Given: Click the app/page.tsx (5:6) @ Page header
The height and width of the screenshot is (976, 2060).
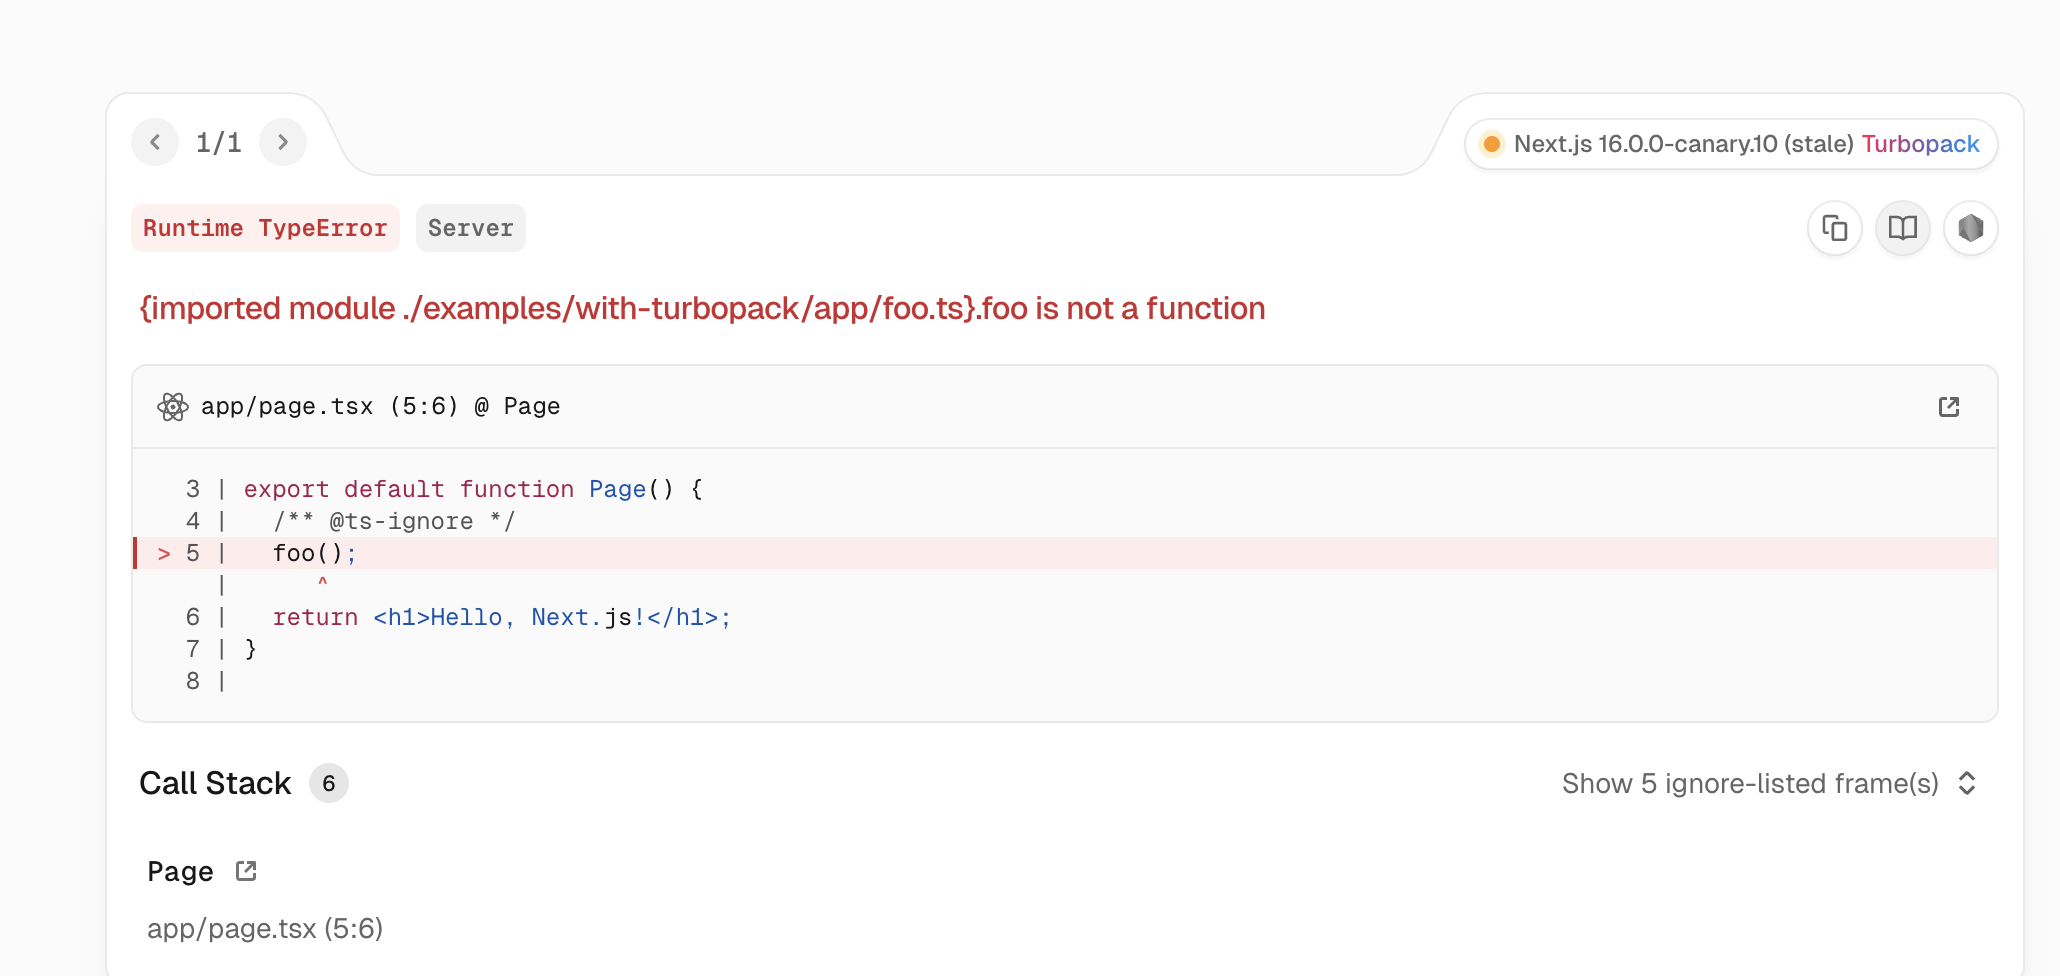Looking at the screenshot, I should click(x=380, y=407).
